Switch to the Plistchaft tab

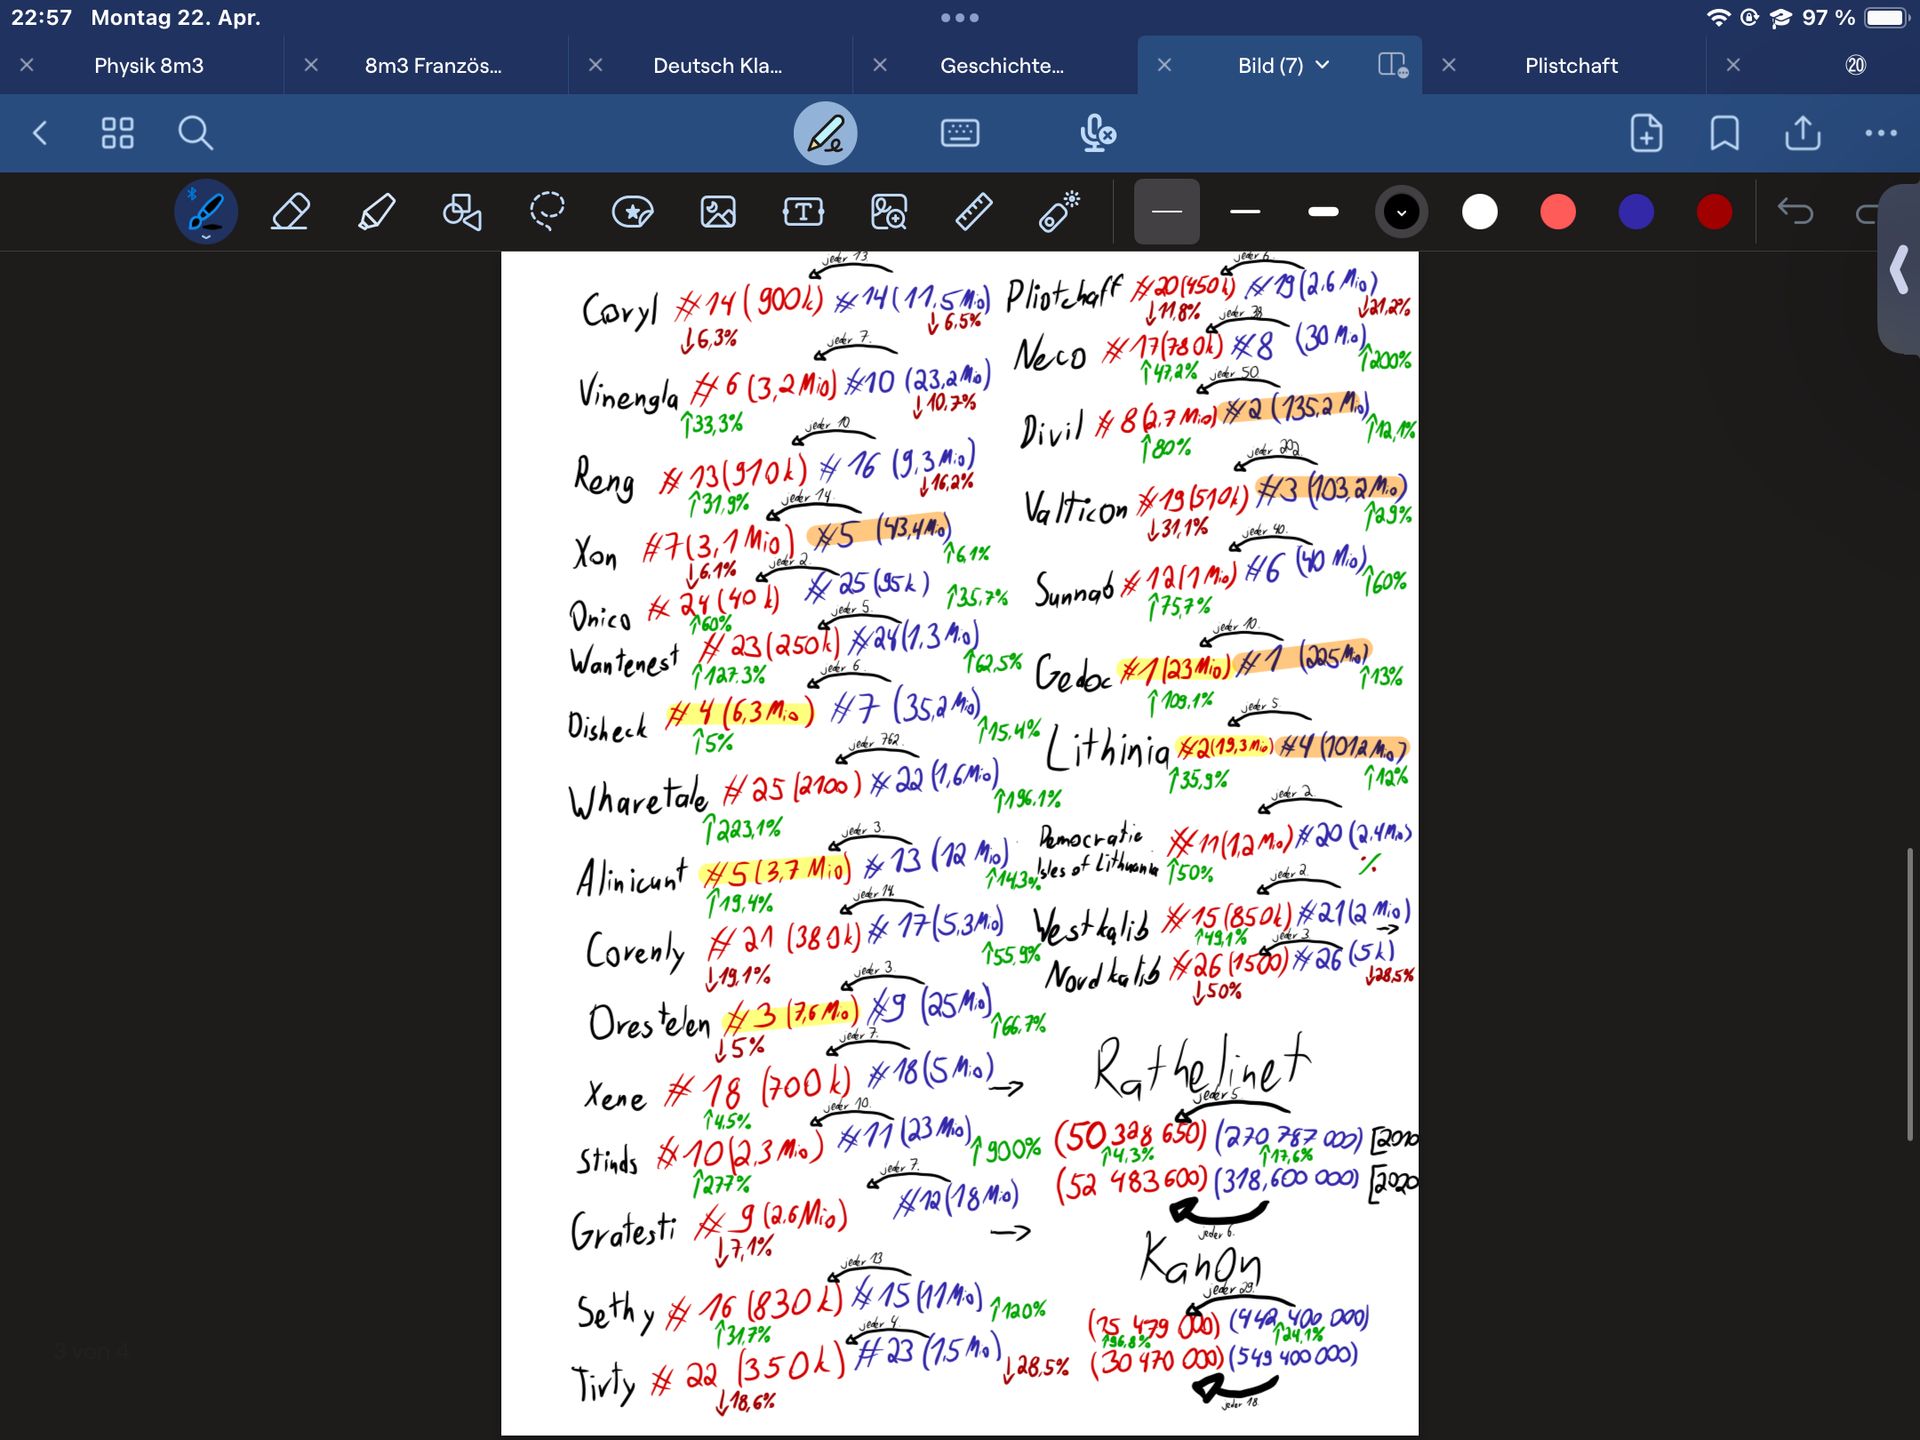(1570, 65)
